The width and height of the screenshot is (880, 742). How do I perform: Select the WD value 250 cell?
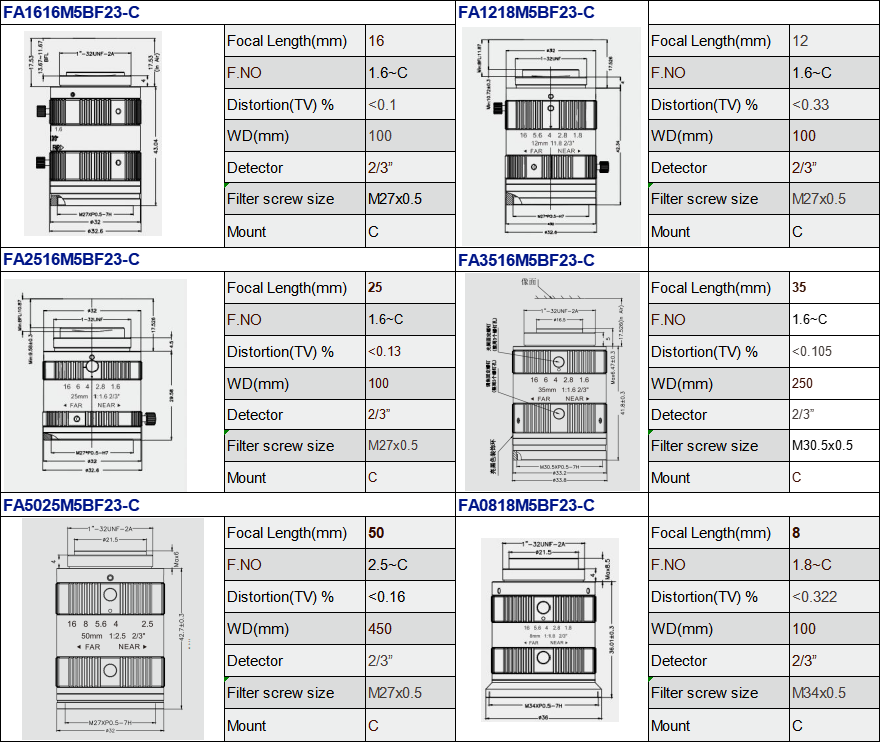(x=832, y=383)
